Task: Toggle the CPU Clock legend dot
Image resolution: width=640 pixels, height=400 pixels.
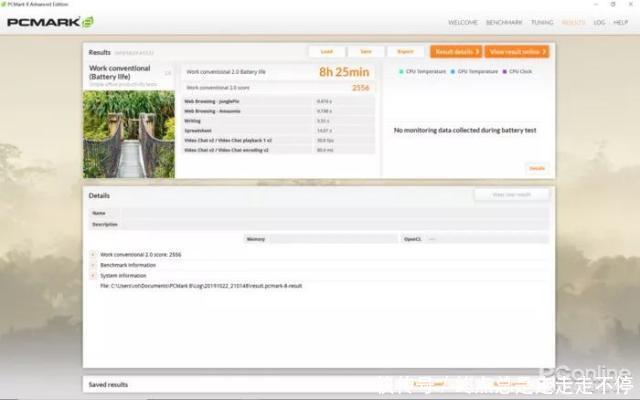Action: pyautogui.click(x=505, y=72)
